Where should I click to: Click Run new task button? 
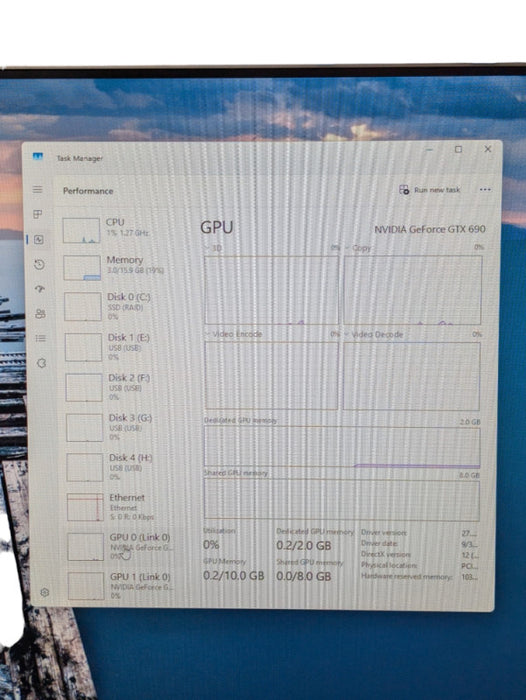pyautogui.click(x=430, y=190)
